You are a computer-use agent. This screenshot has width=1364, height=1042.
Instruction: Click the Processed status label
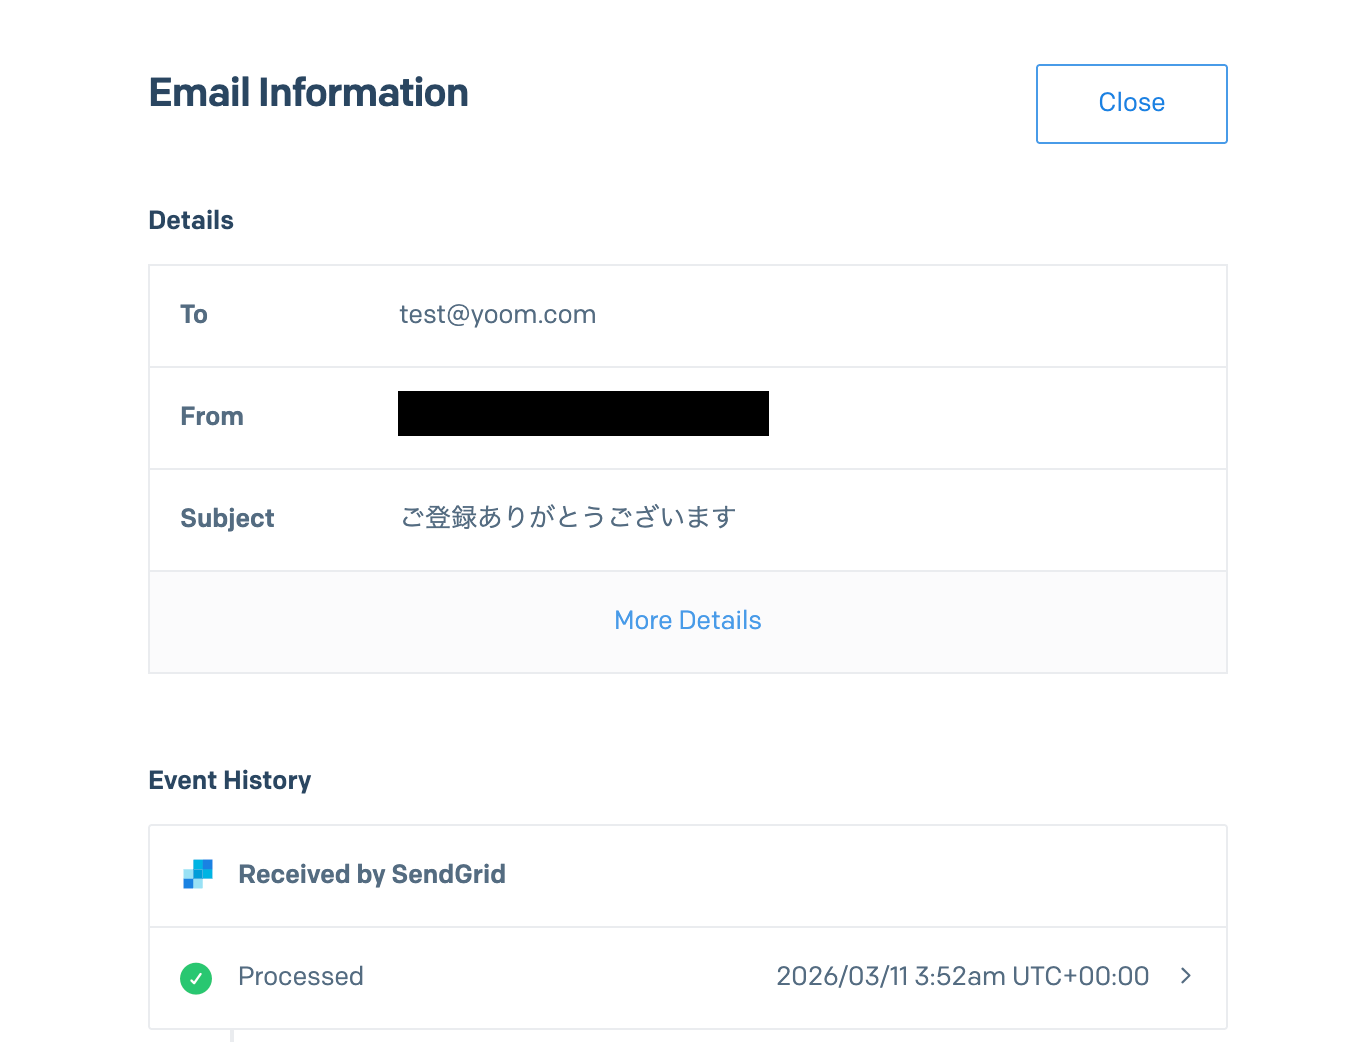tap(300, 977)
